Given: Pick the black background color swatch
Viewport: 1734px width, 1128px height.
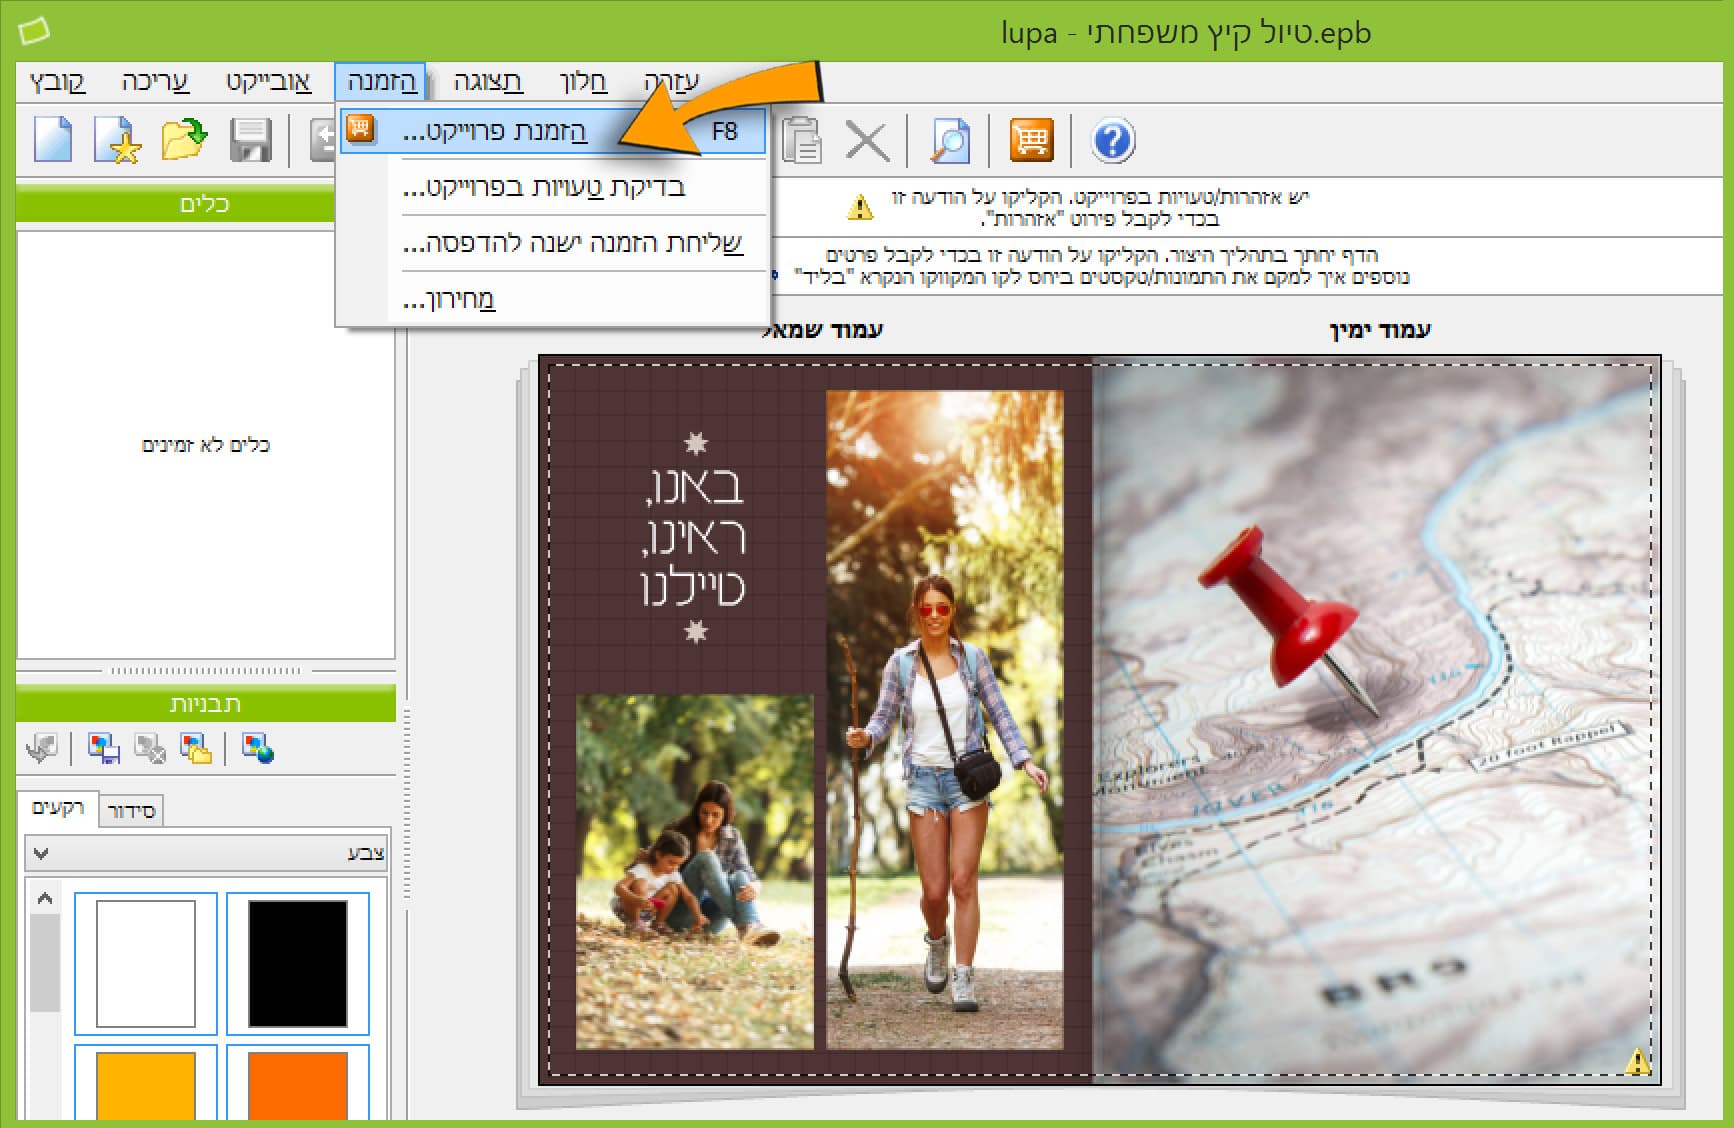Looking at the screenshot, I should coord(297,963).
